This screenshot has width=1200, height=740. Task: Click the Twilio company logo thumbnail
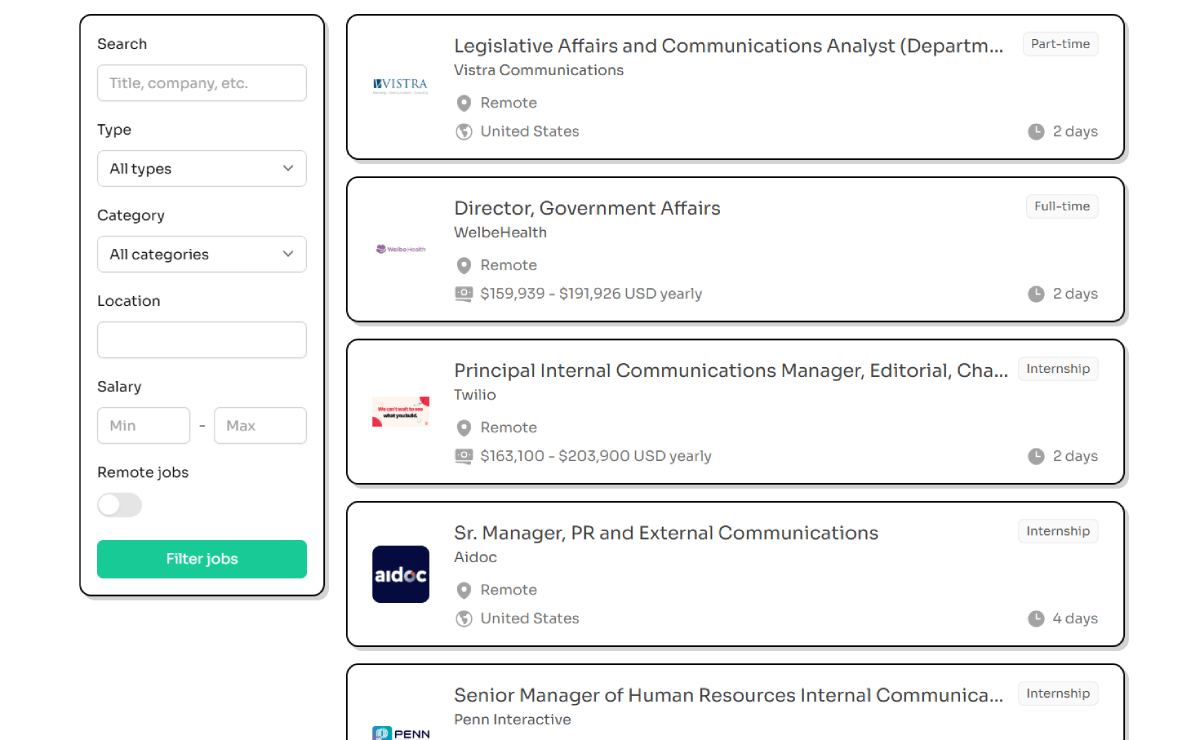400,412
